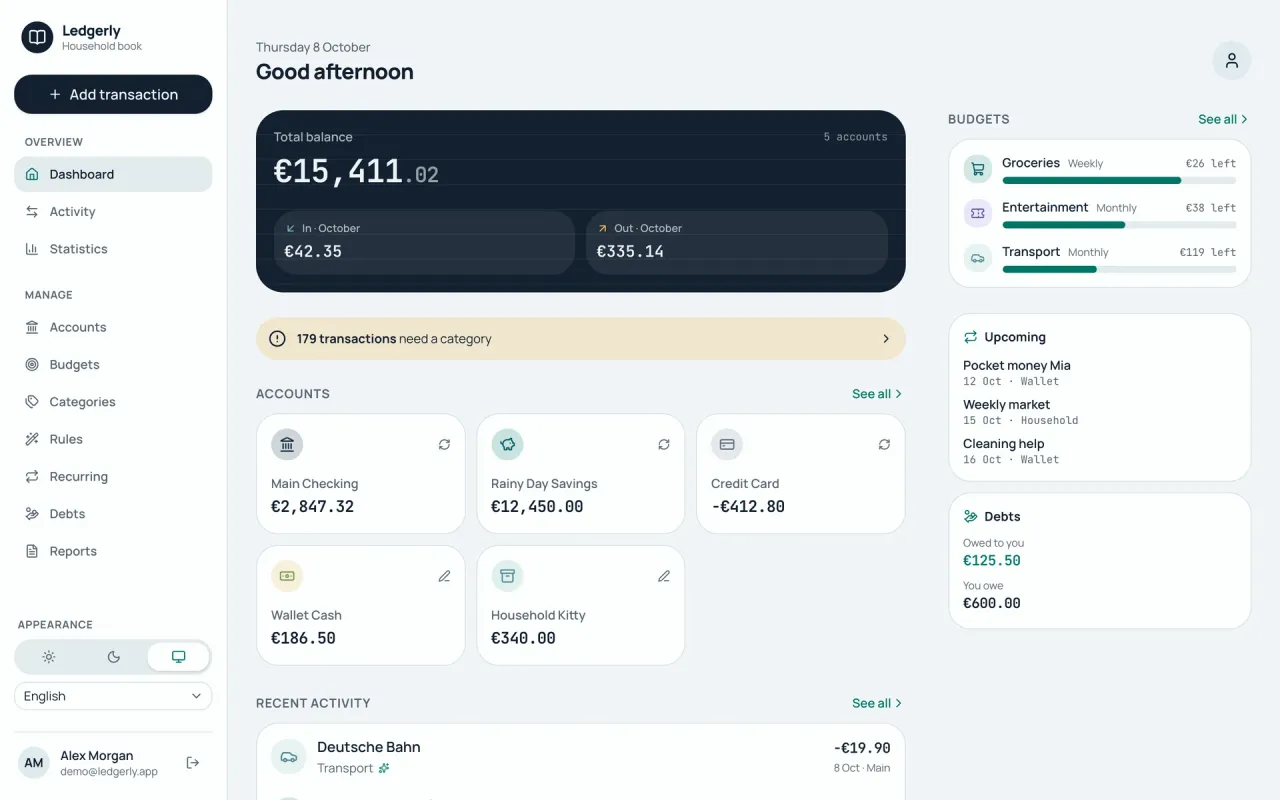Click the Owed to you €125.50 amount

click(992, 561)
